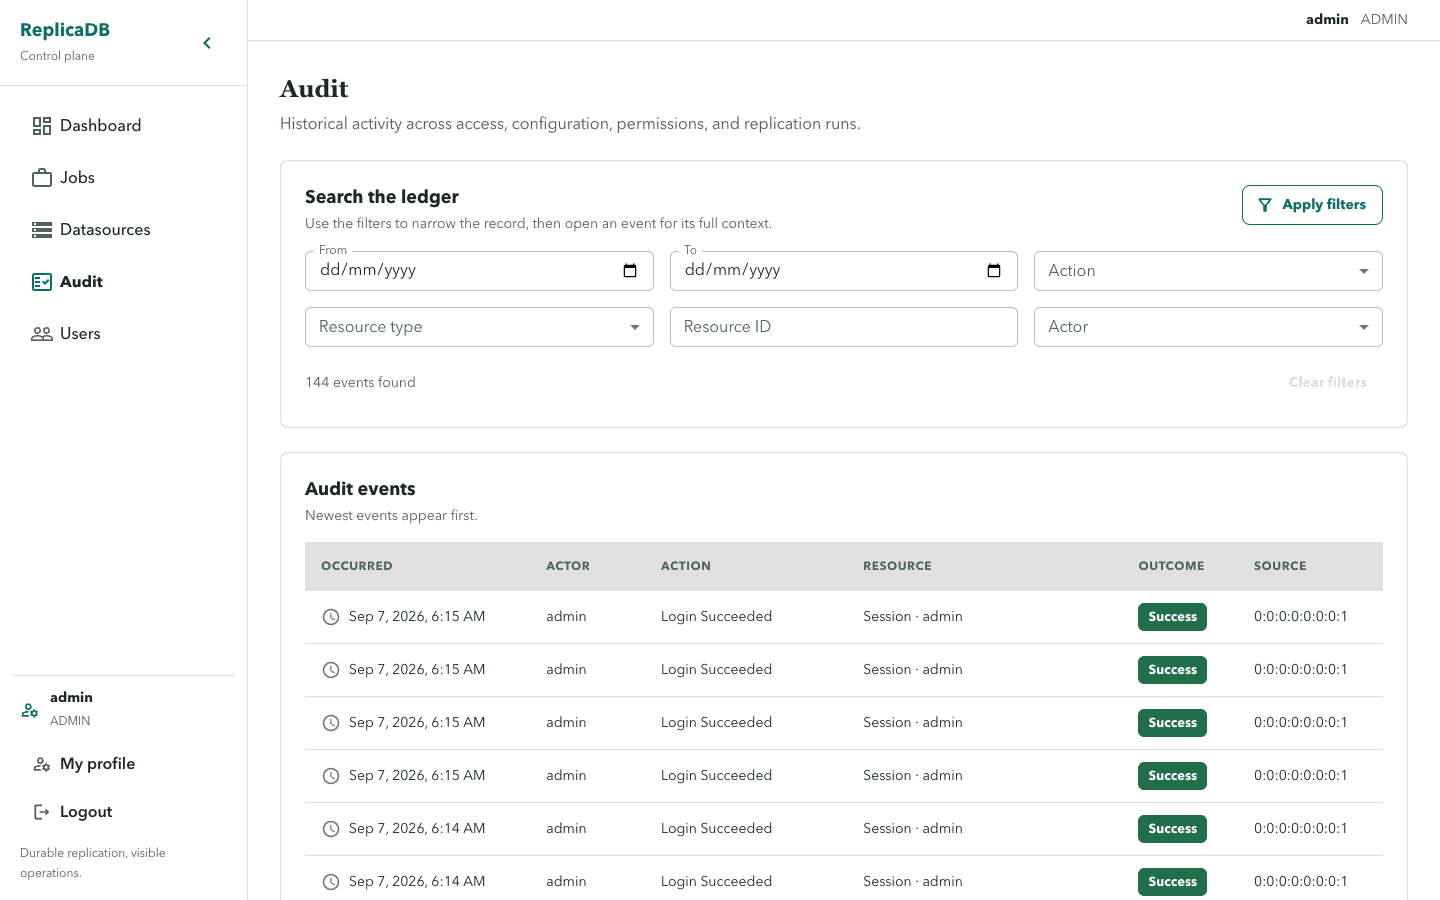Click the OCCURRED column header
This screenshot has width=1440, height=900.
[x=357, y=566]
